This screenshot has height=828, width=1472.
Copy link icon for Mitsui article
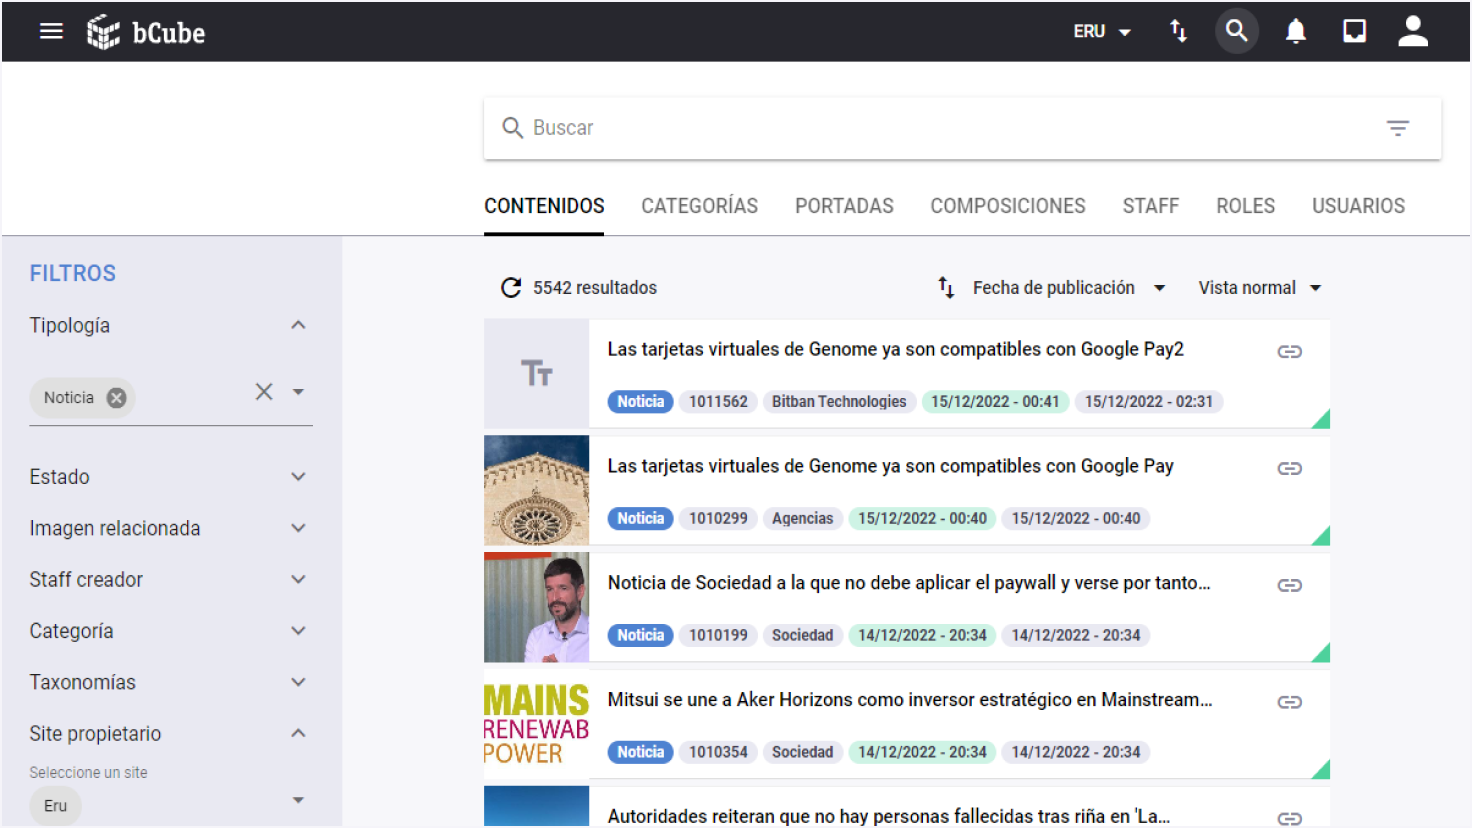(1290, 702)
